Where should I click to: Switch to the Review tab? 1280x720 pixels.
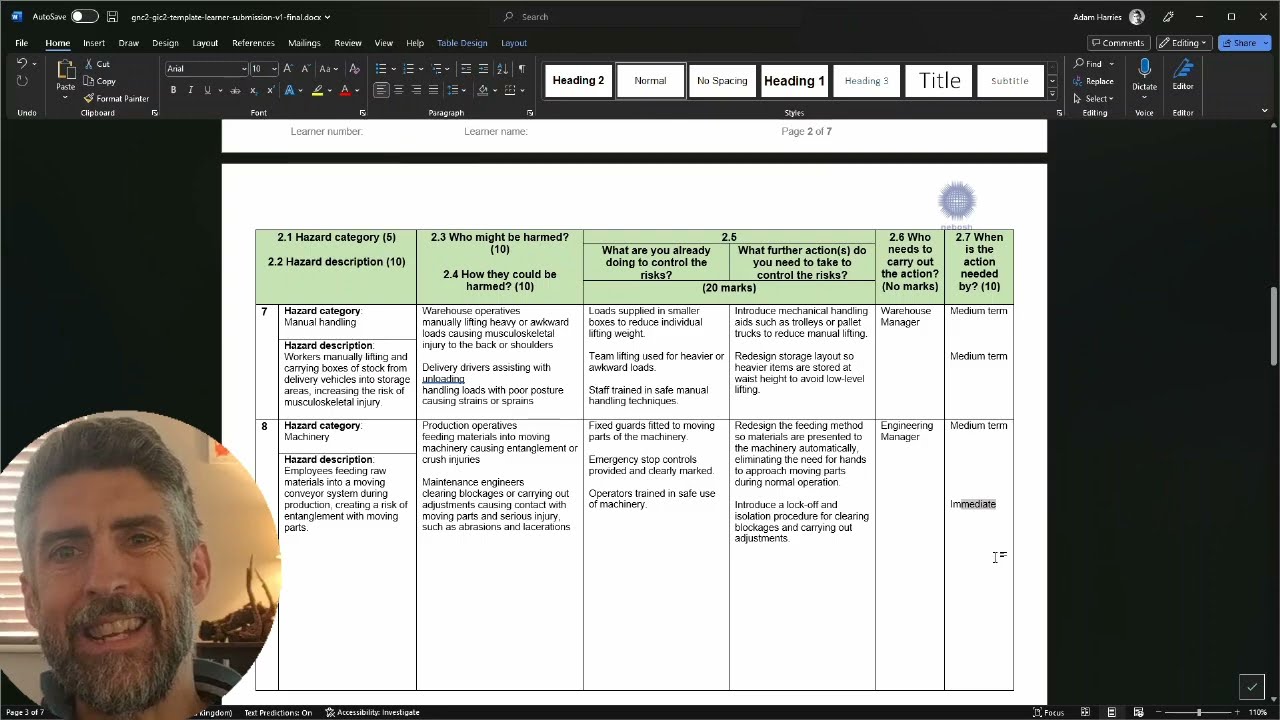(x=348, y=43)
